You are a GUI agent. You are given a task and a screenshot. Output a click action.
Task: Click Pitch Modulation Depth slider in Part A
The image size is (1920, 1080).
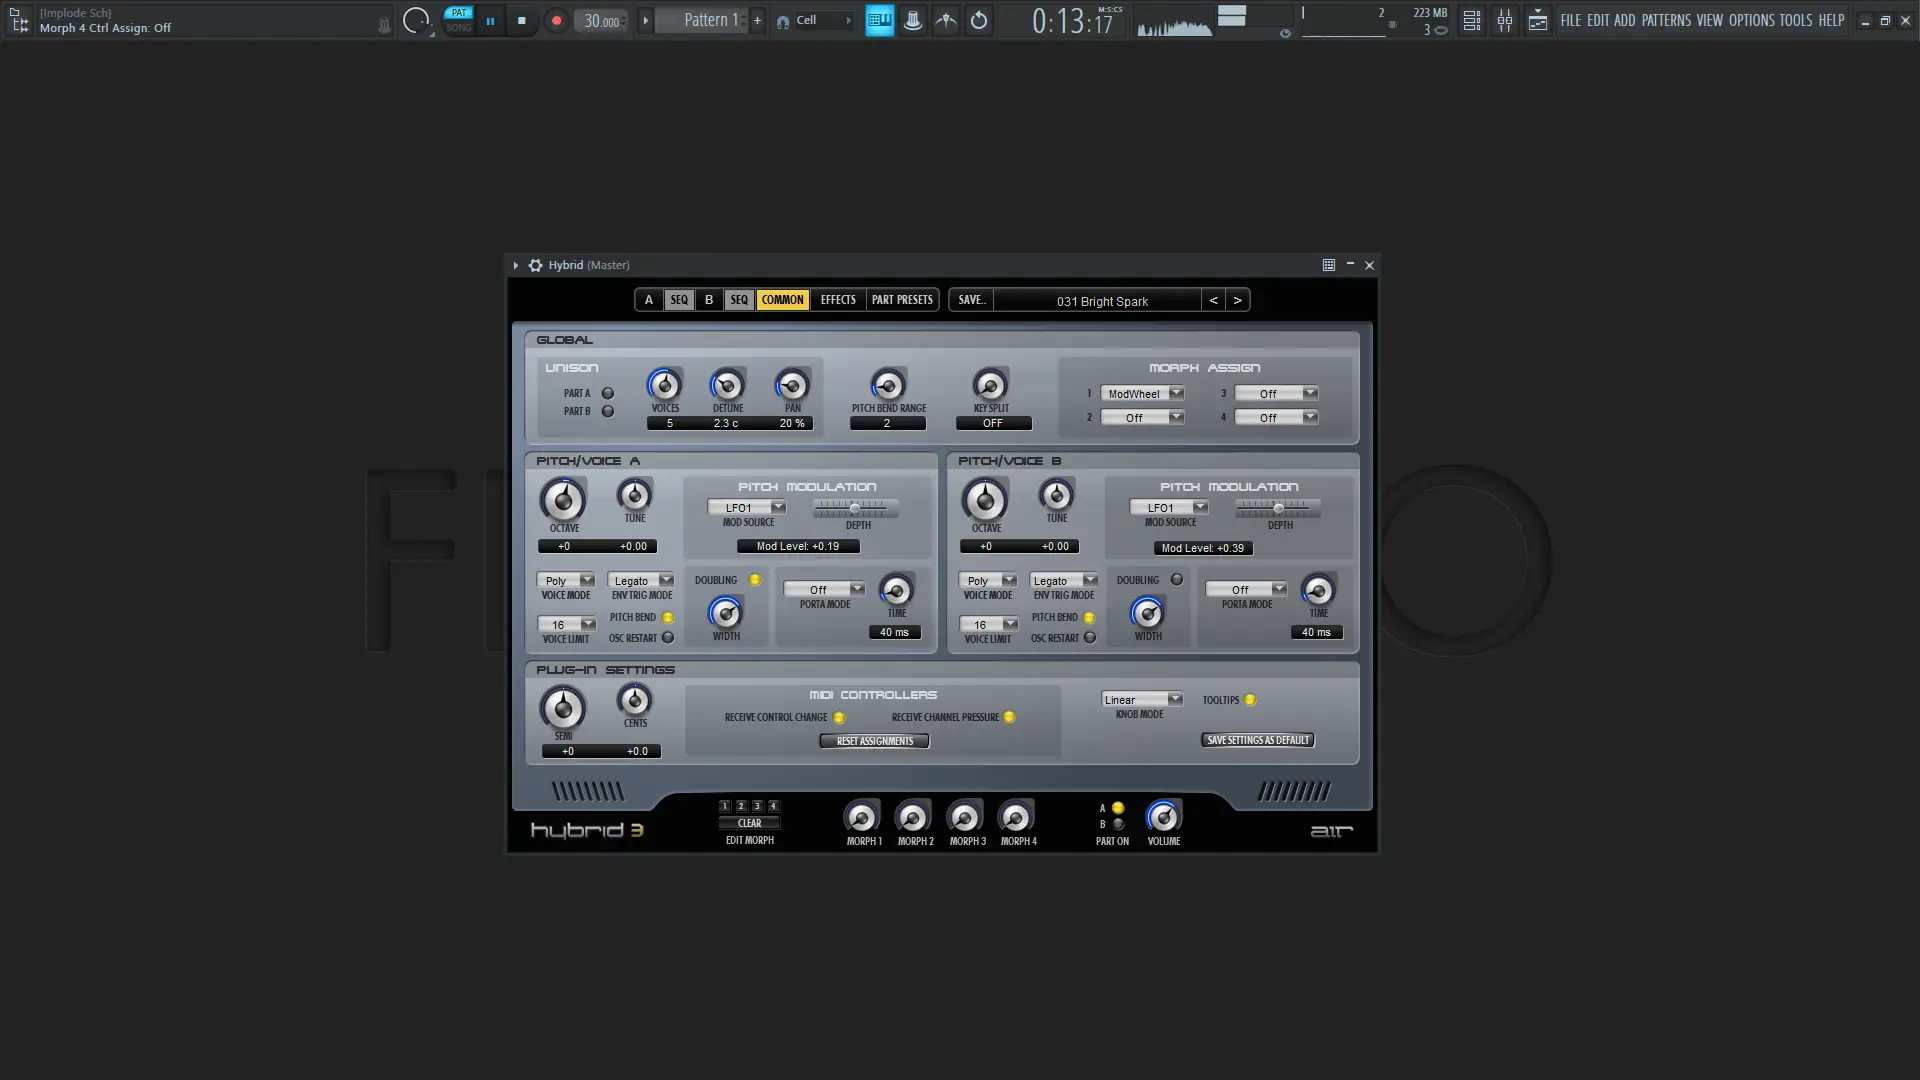tap(856, 509)
